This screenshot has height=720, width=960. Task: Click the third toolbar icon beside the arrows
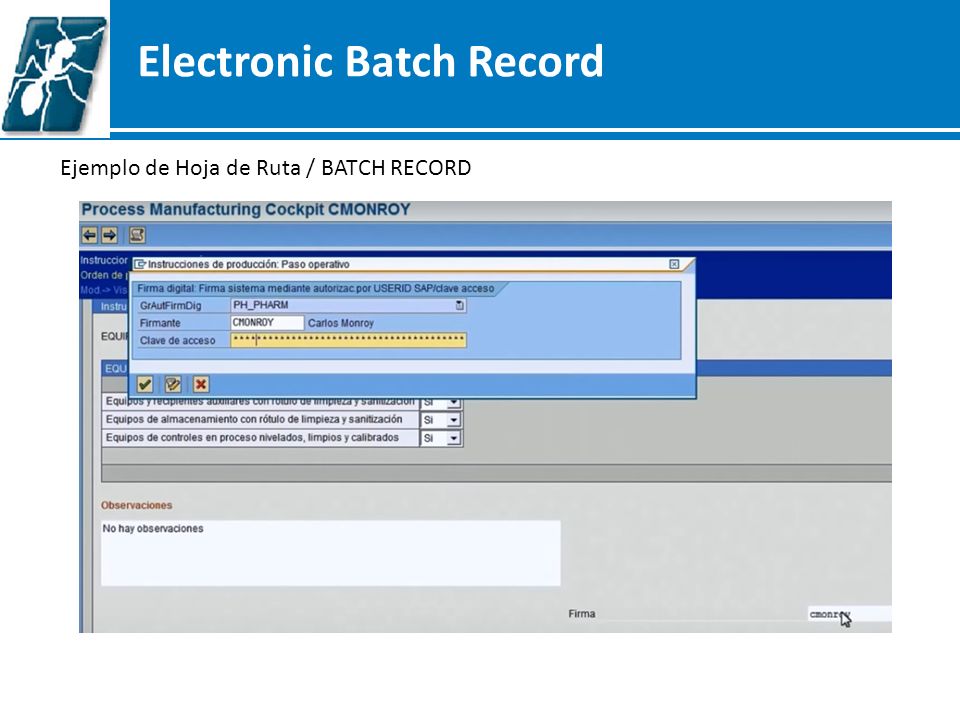tap(137, 235)
